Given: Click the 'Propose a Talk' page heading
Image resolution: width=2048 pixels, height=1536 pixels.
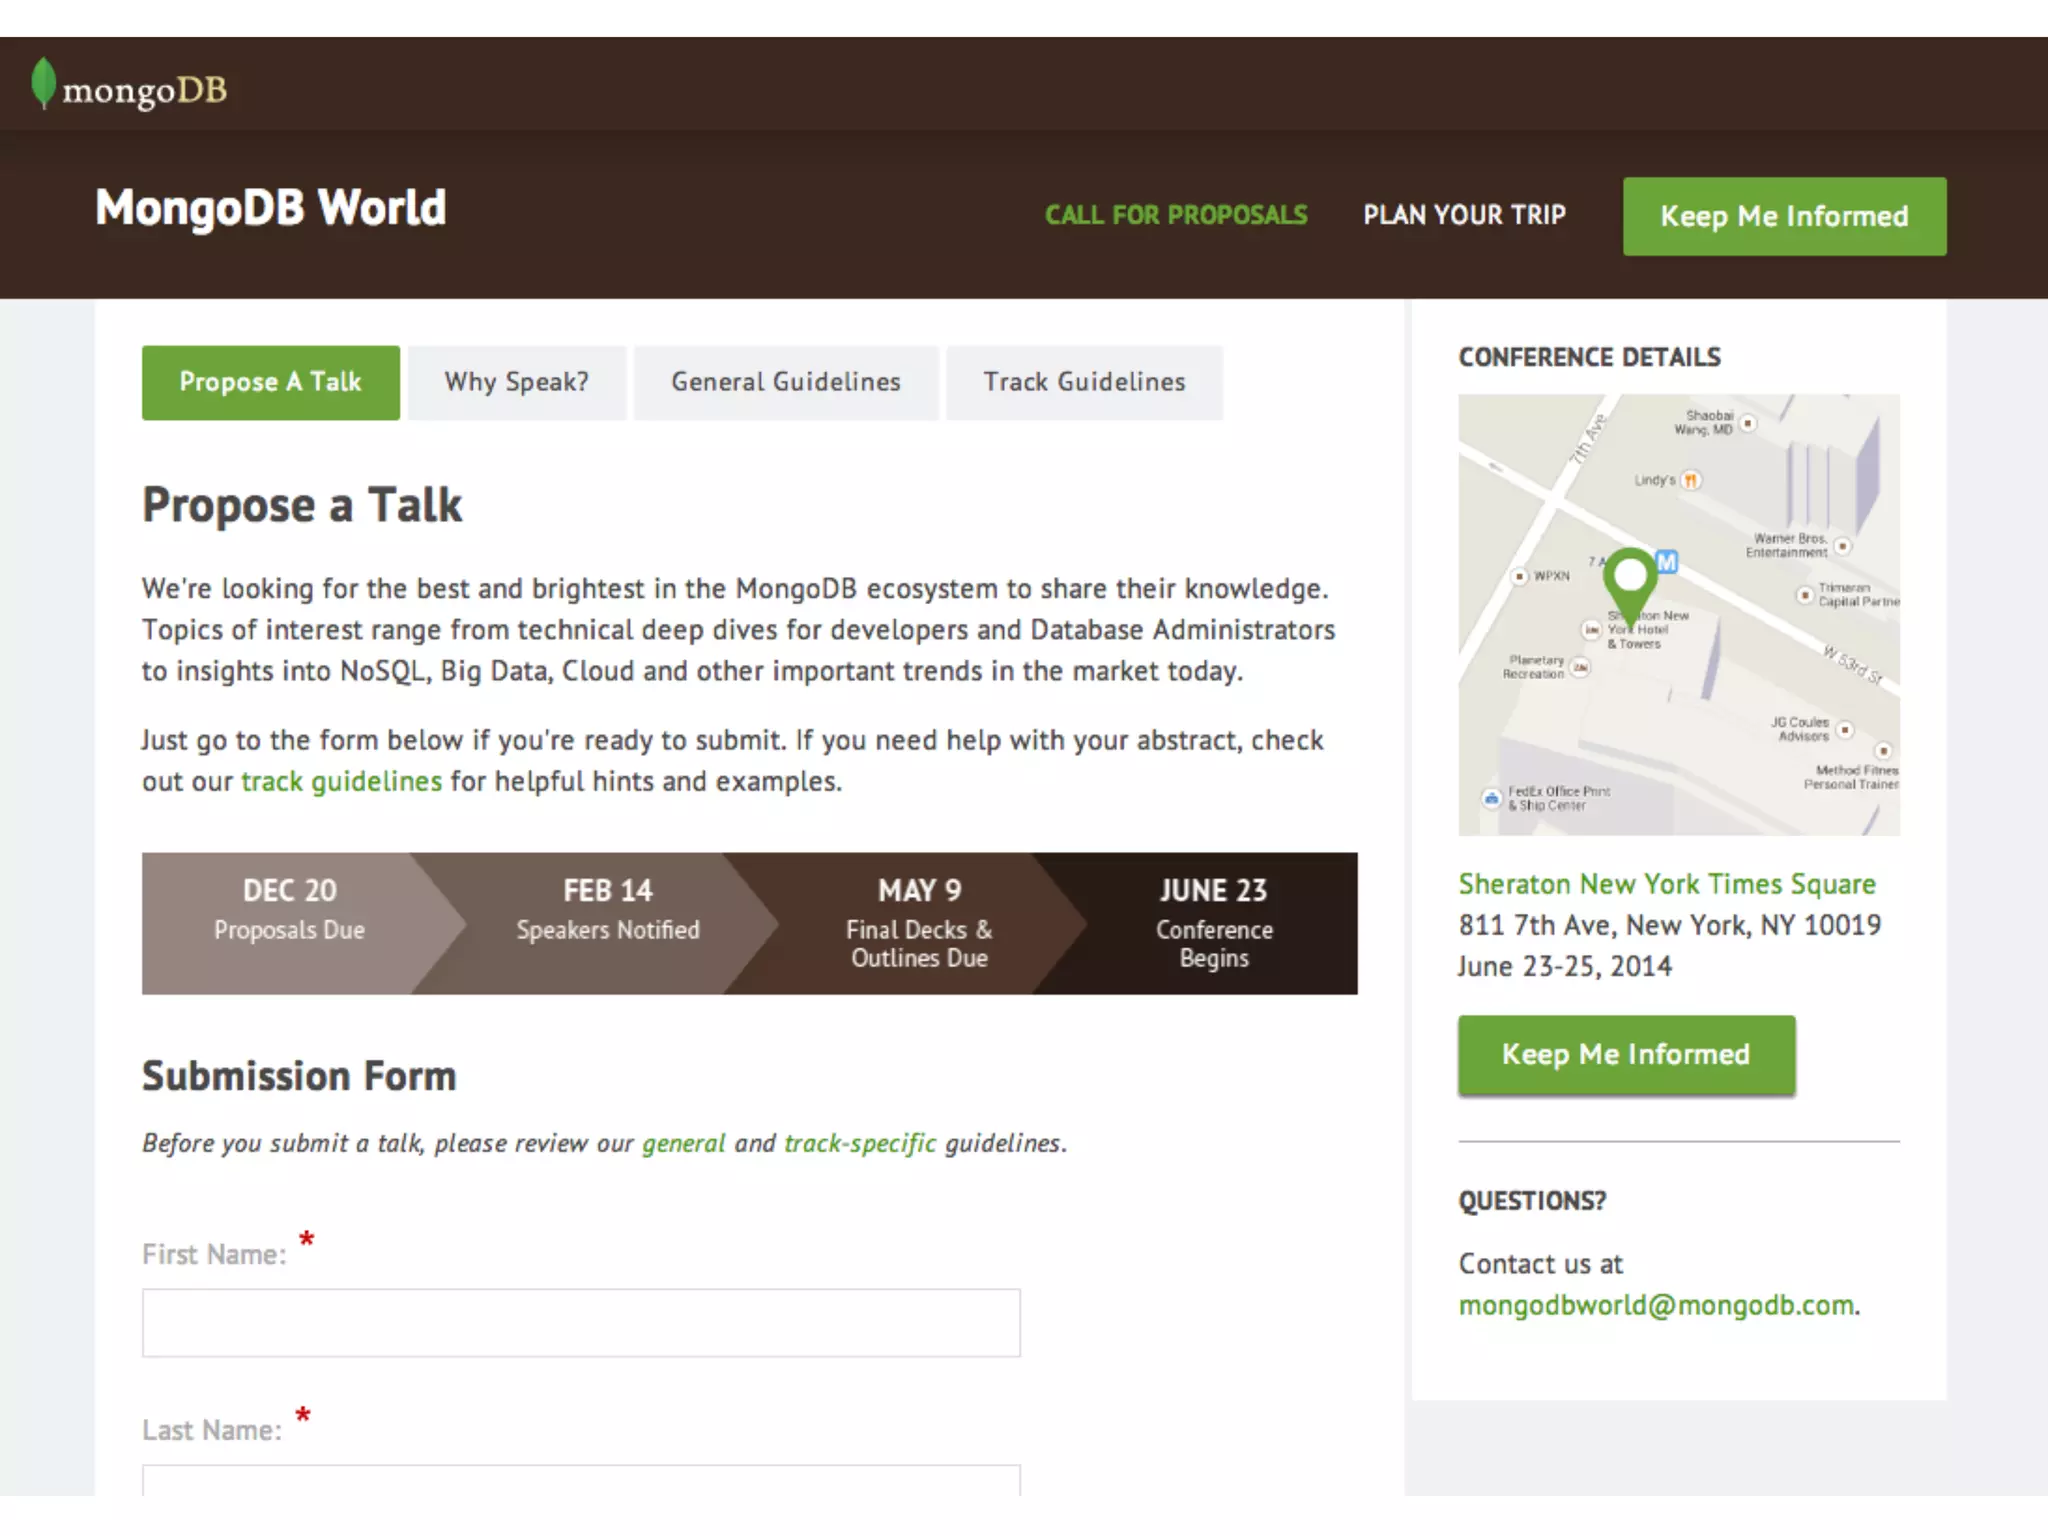Looking at the screenshot, I should click(302, 505).
